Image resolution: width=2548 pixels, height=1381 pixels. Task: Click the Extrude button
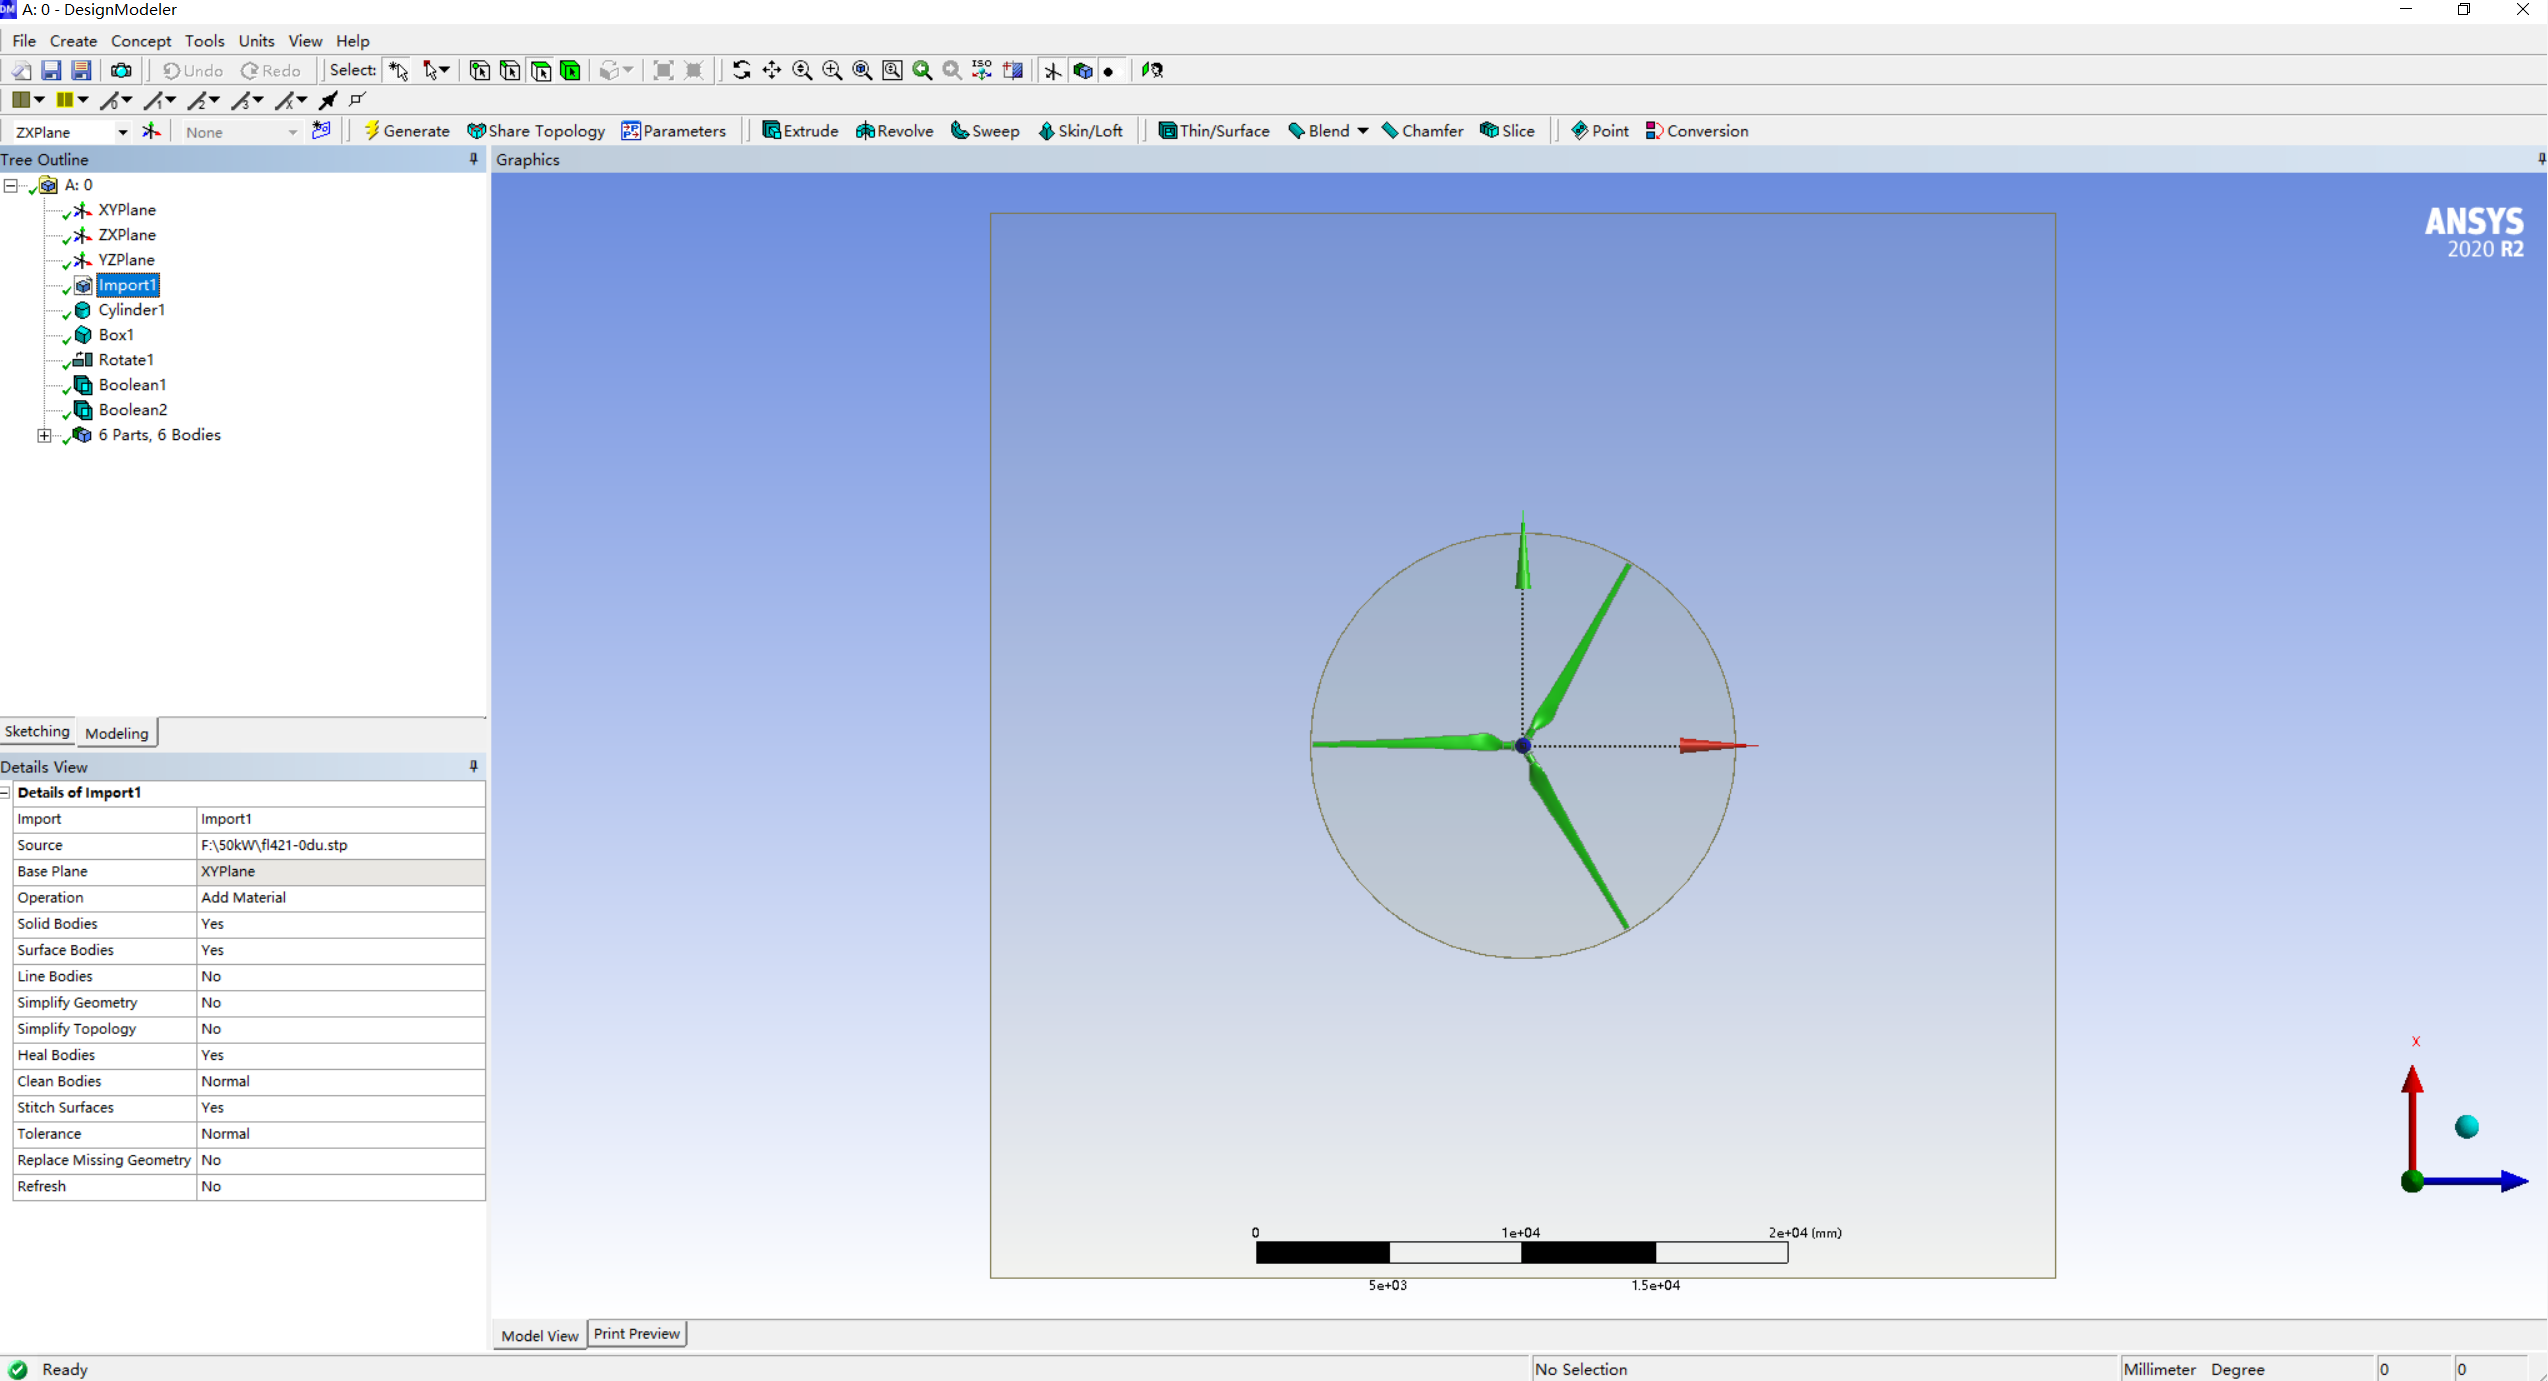coord(800,131)
